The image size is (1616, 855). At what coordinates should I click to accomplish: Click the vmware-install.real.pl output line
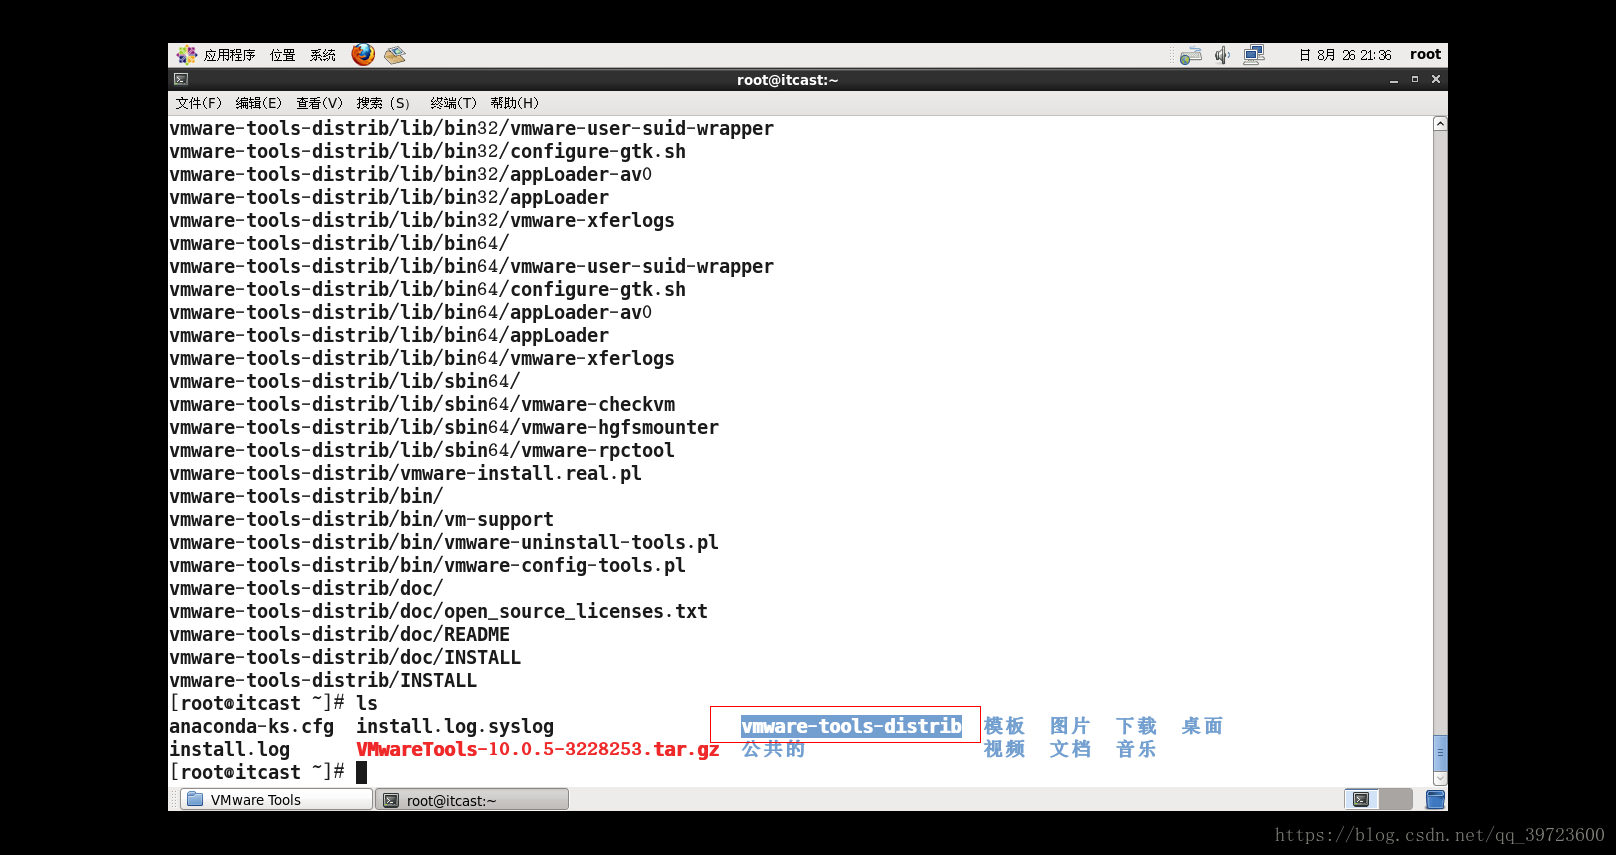click(405, 473)
